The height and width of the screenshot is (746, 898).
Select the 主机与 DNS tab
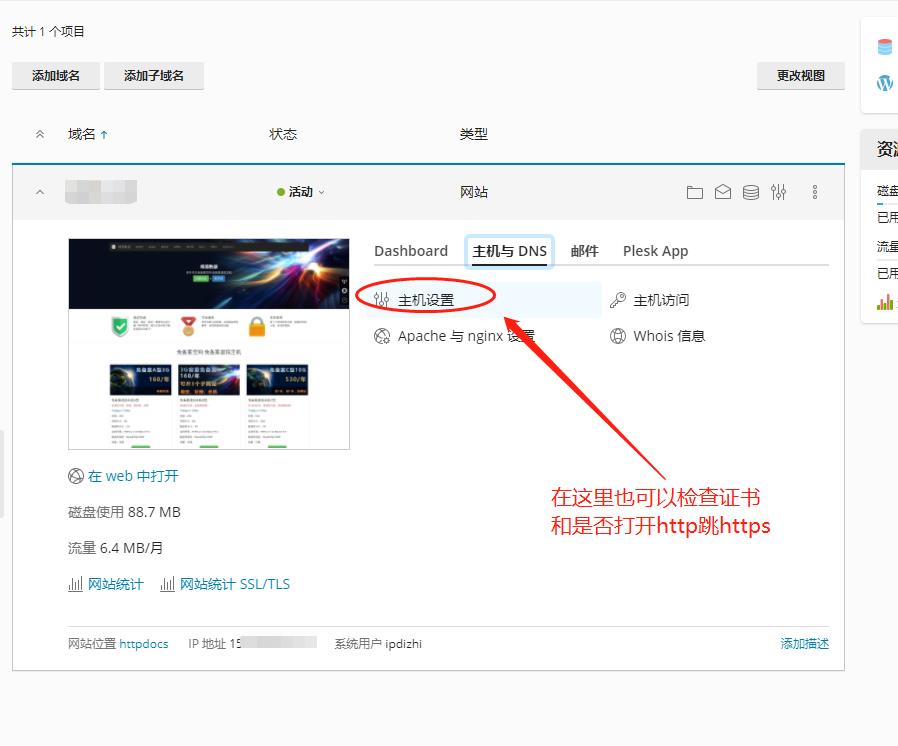510,251
